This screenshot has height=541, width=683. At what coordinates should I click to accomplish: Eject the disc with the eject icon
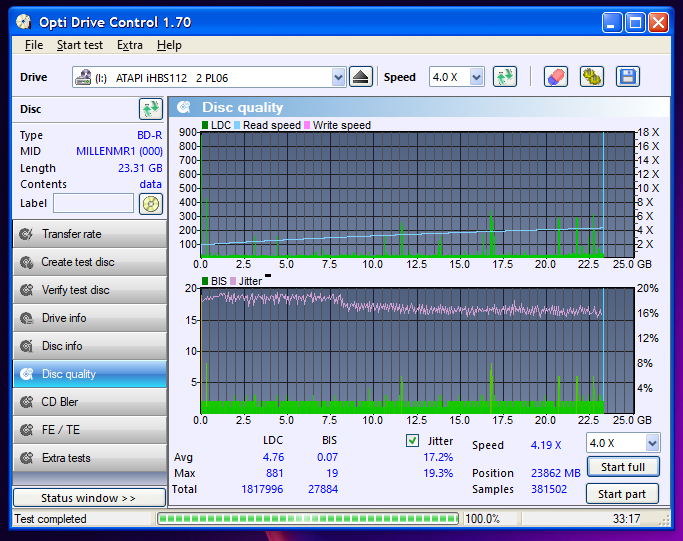point(361,78)
